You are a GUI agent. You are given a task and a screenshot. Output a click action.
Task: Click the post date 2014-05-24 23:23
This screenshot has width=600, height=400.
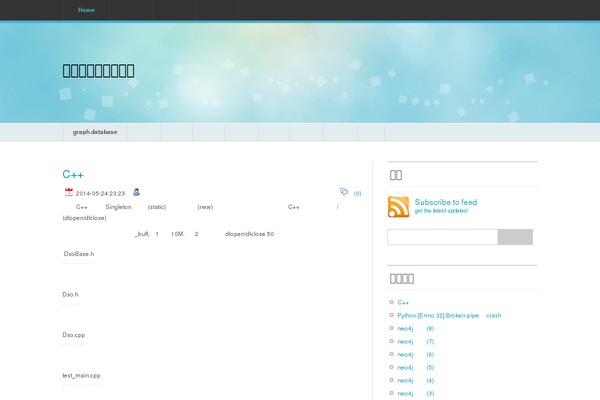[100, 194]
